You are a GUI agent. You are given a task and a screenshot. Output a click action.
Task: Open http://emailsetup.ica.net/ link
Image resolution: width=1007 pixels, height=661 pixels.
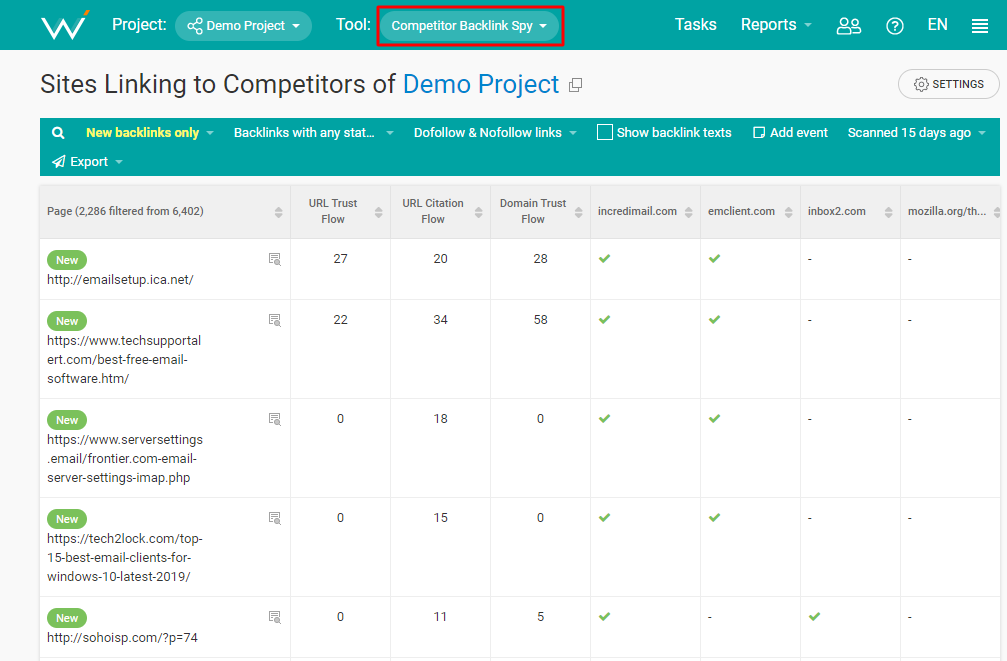[x=120, y=279]
